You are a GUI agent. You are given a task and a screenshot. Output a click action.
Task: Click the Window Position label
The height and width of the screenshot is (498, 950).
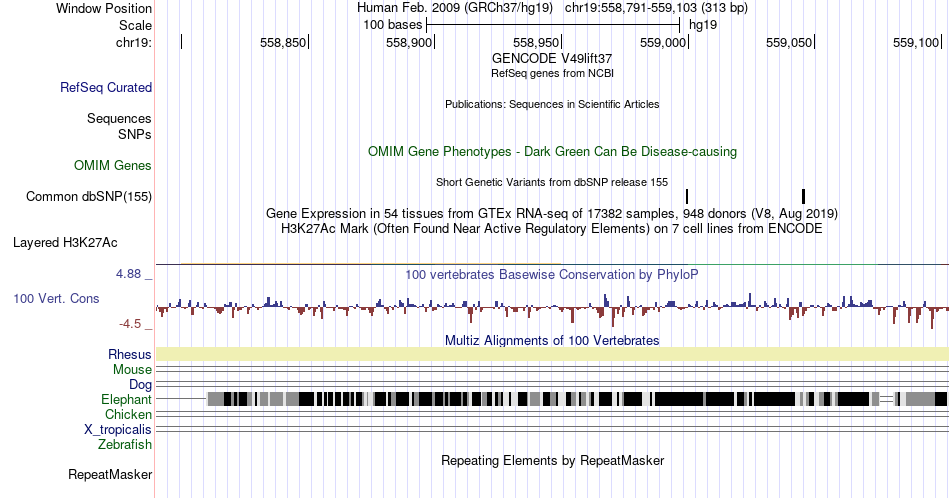104,8
